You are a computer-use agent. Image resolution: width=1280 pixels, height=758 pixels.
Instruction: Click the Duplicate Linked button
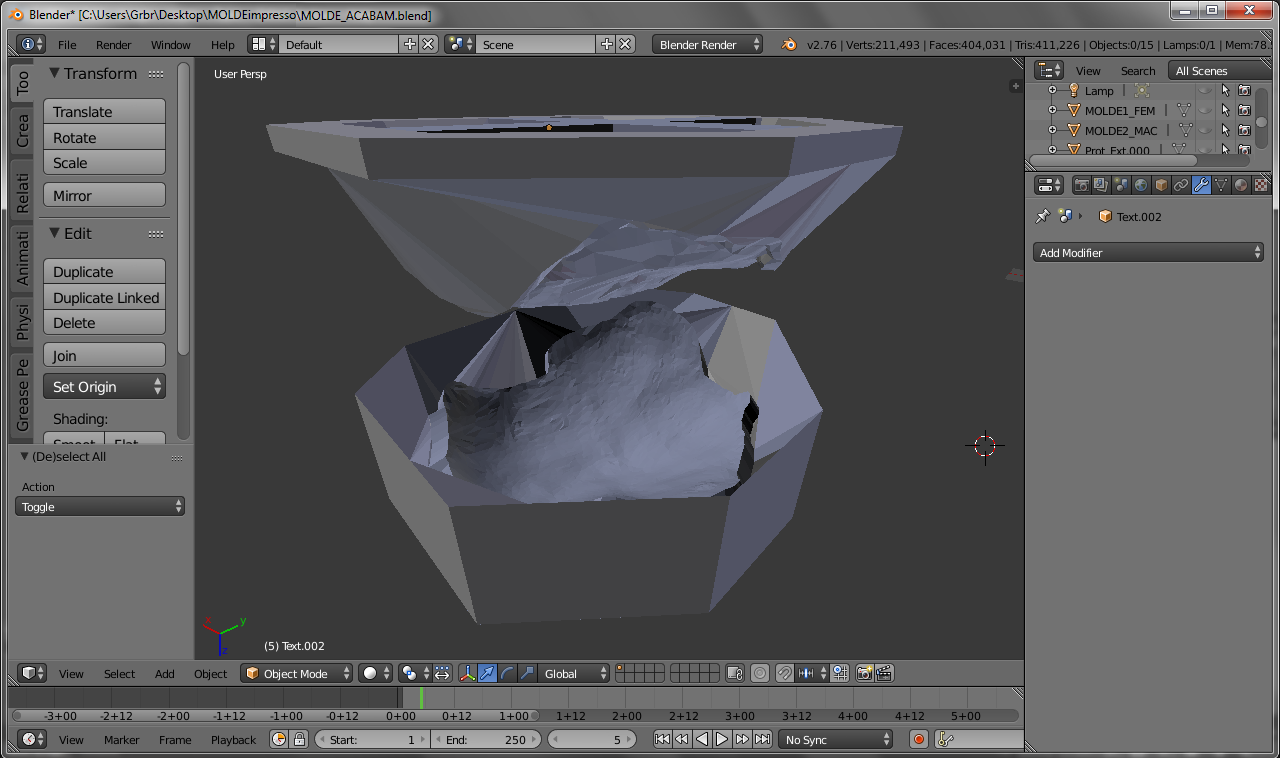coord(104,298)
